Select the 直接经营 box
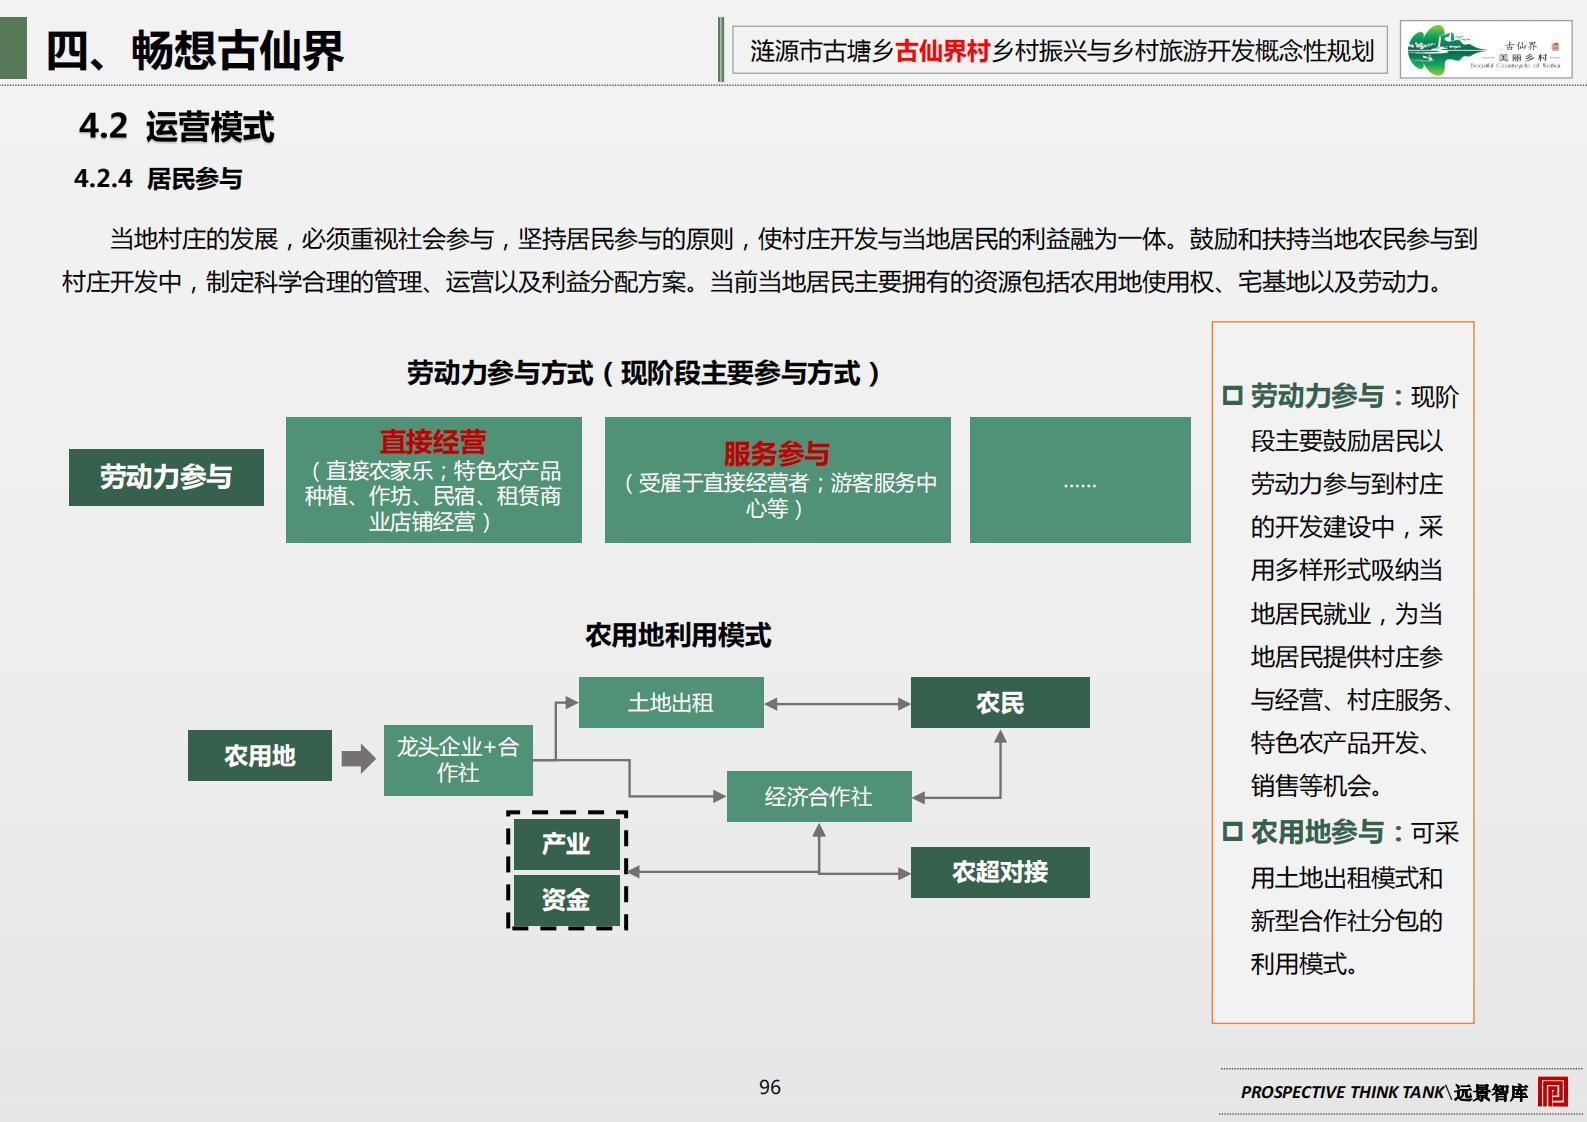 coord(433,480)
